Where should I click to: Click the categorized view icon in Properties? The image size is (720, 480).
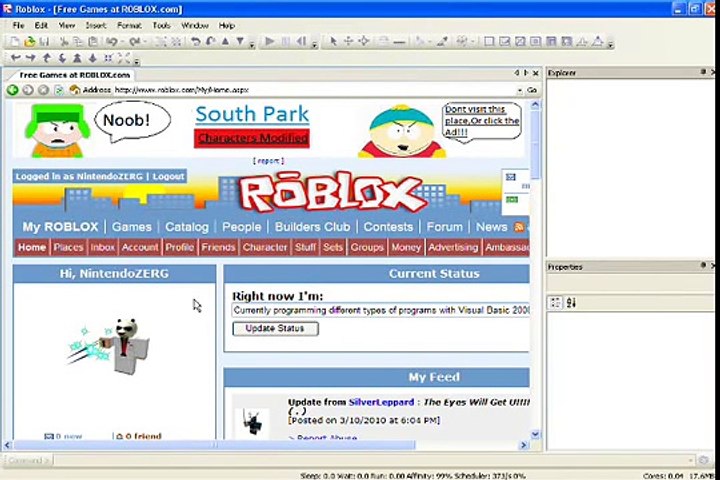pyautogui.click(x=556, y=303)
